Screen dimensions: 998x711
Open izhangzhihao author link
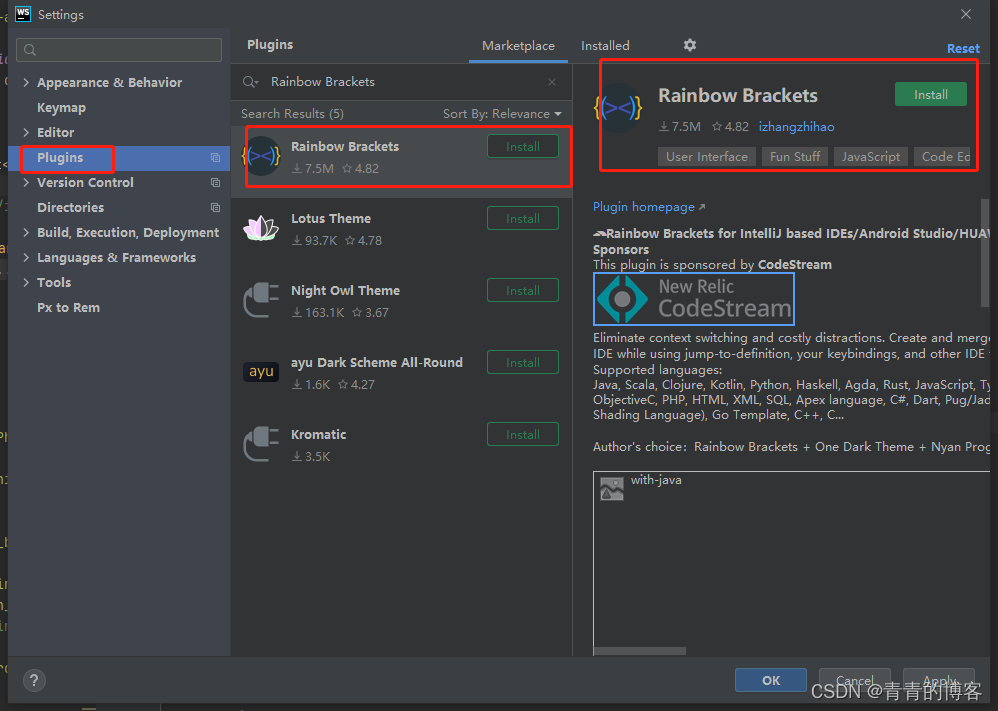(796, 127)
